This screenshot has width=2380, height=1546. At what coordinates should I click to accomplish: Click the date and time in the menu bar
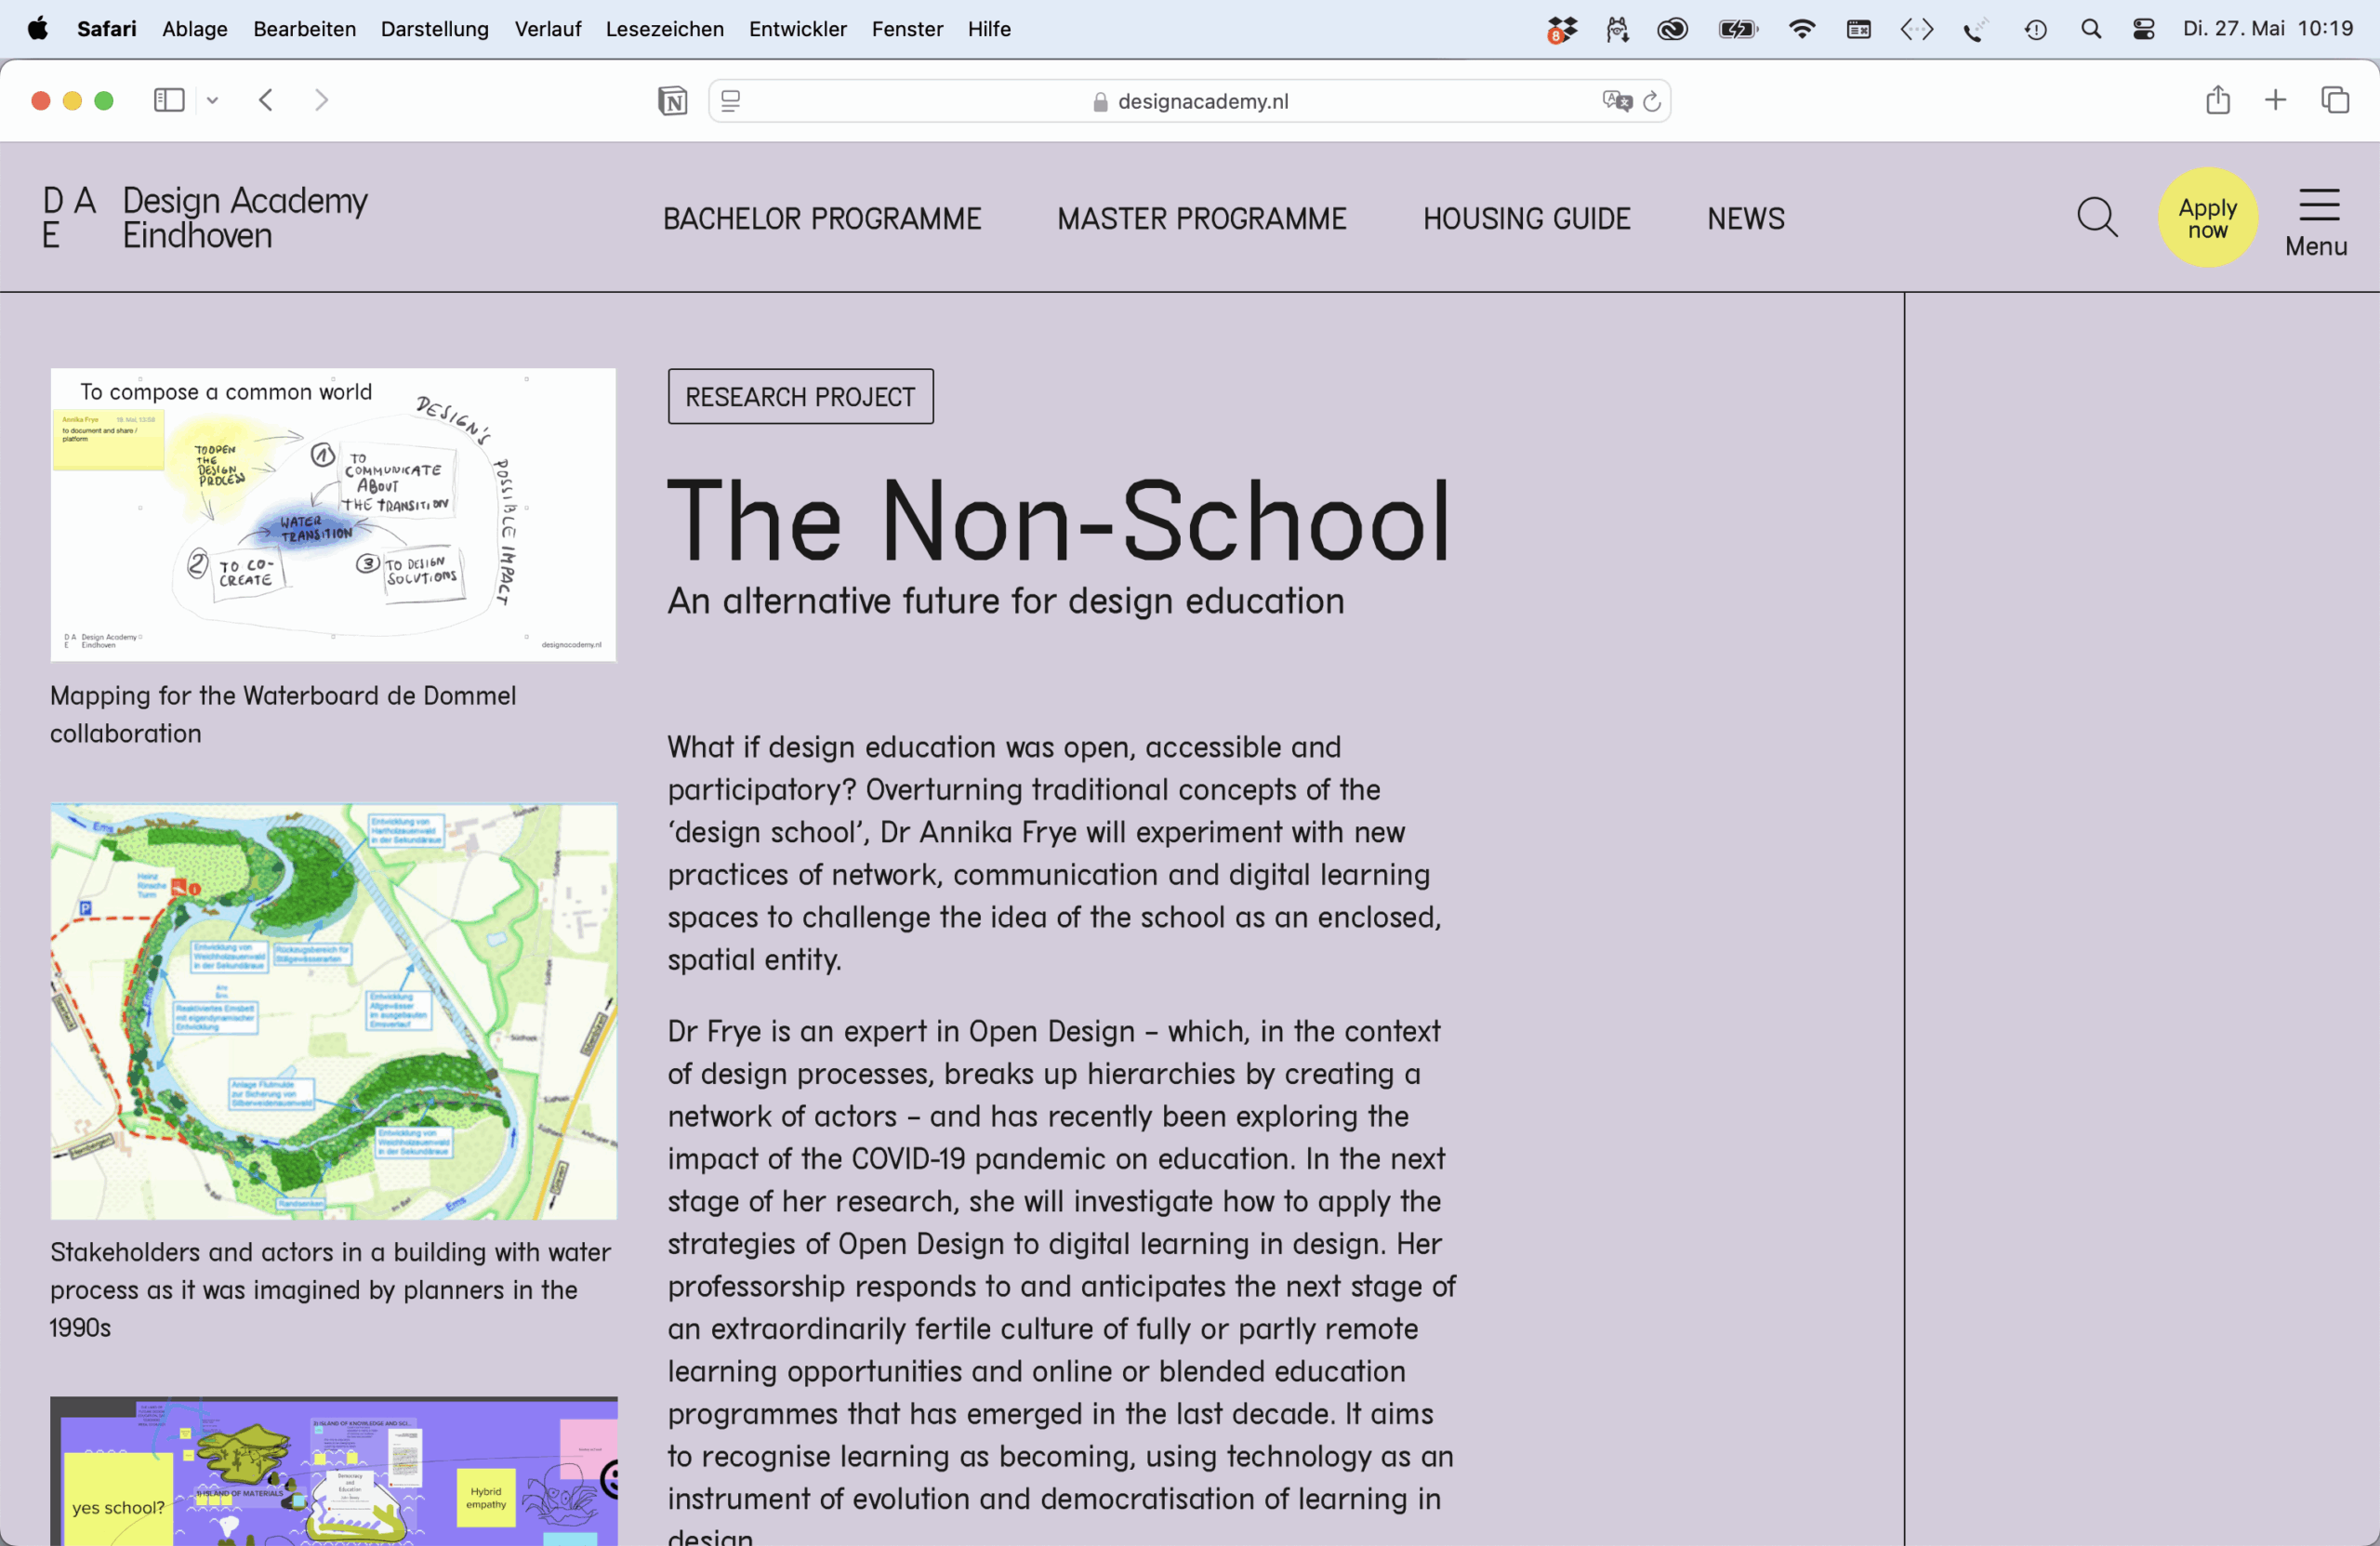click(2268, 28)
